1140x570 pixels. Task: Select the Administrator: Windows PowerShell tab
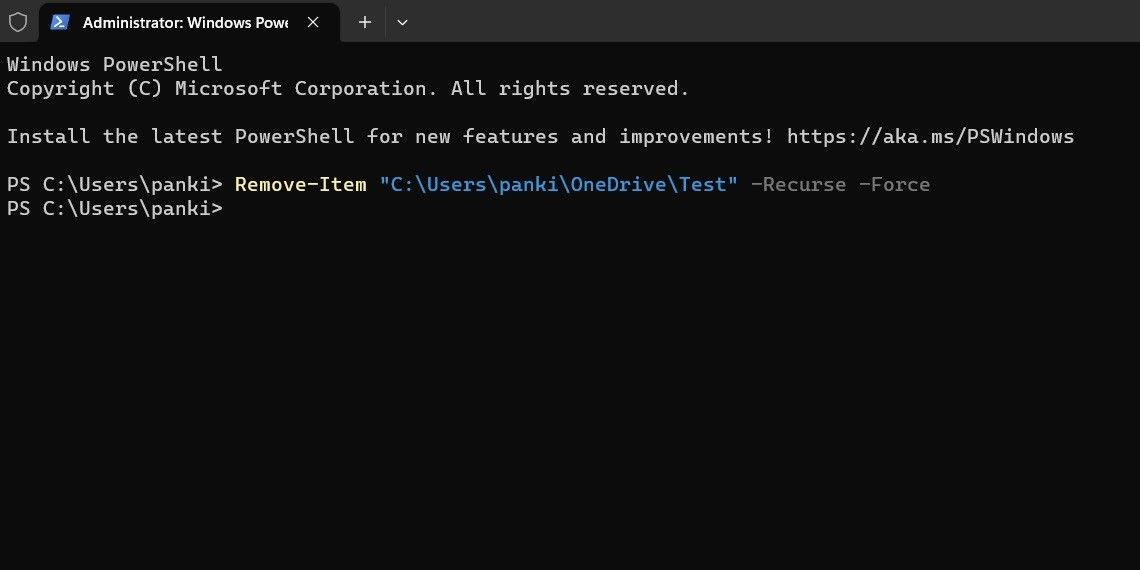coord(185,22)
